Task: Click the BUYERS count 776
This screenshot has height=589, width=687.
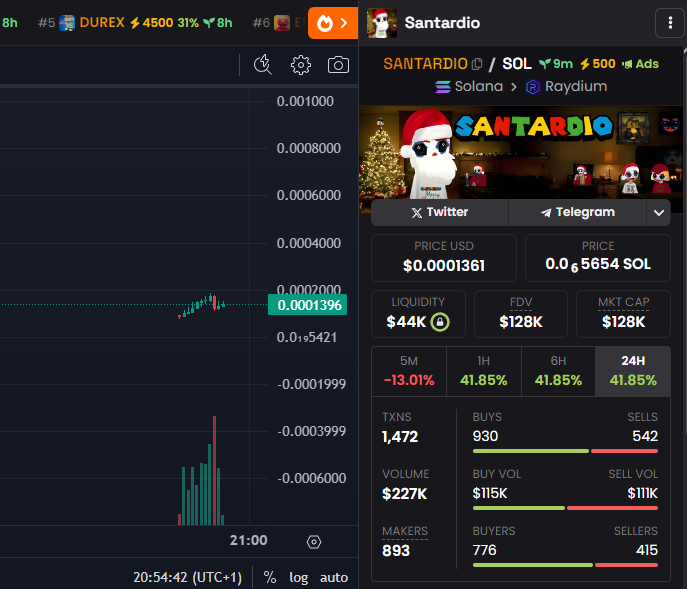Action: (x=485, y=550)
